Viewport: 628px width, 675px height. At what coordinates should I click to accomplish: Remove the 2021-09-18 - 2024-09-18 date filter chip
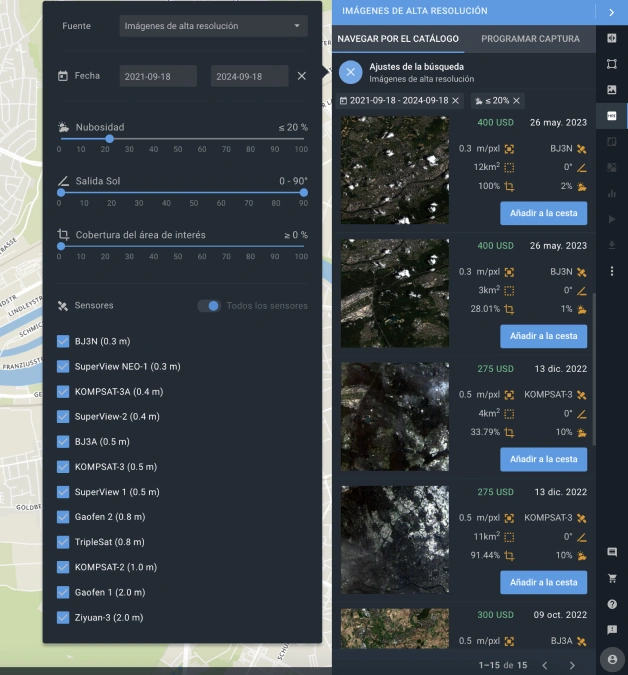click(x=455, y=101)
